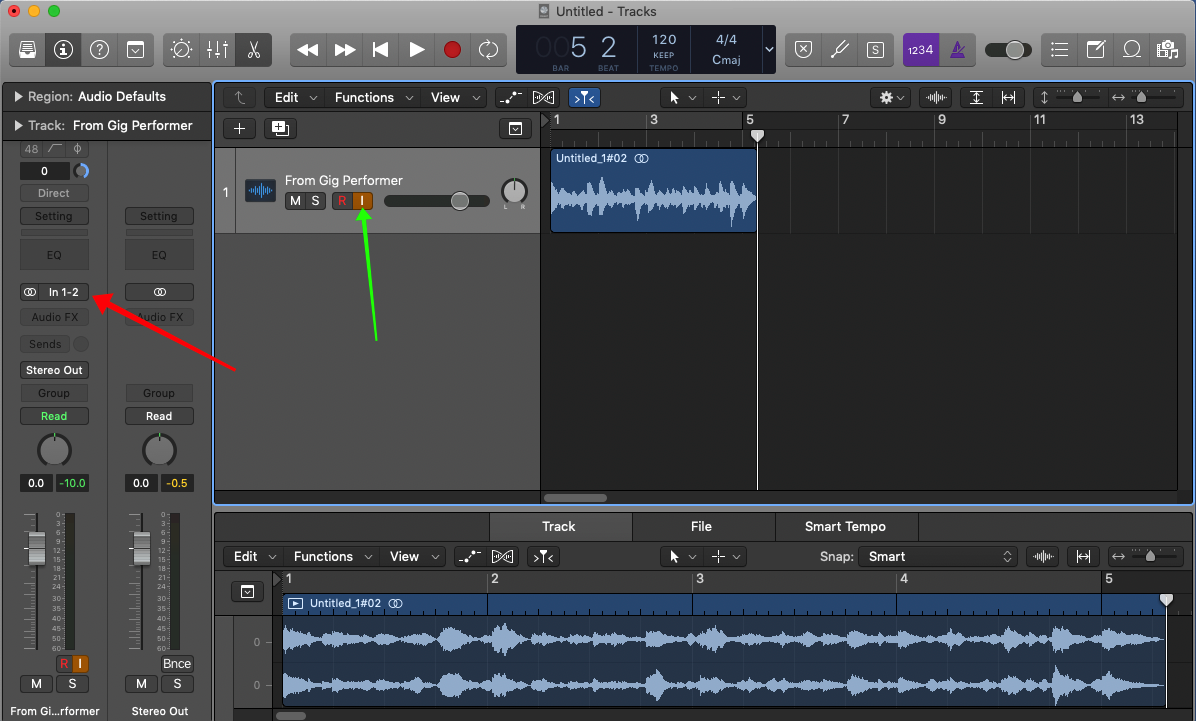Switch to the Smart Tempo tab
The image size is (1196, 721).
[x=845, y=526]
